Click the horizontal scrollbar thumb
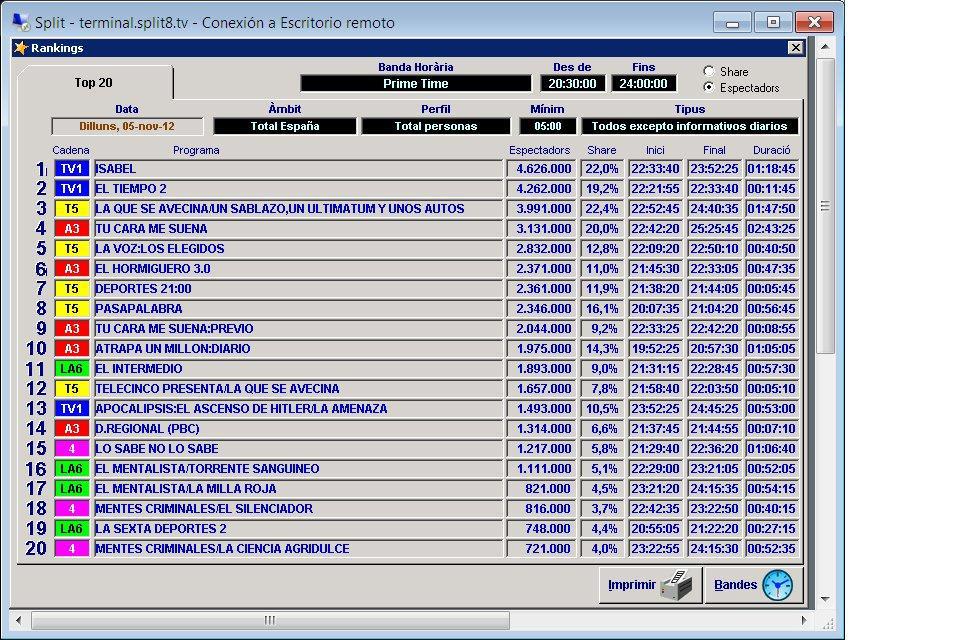The width and height of the screenshot is (960, 640). coord(270,620)
